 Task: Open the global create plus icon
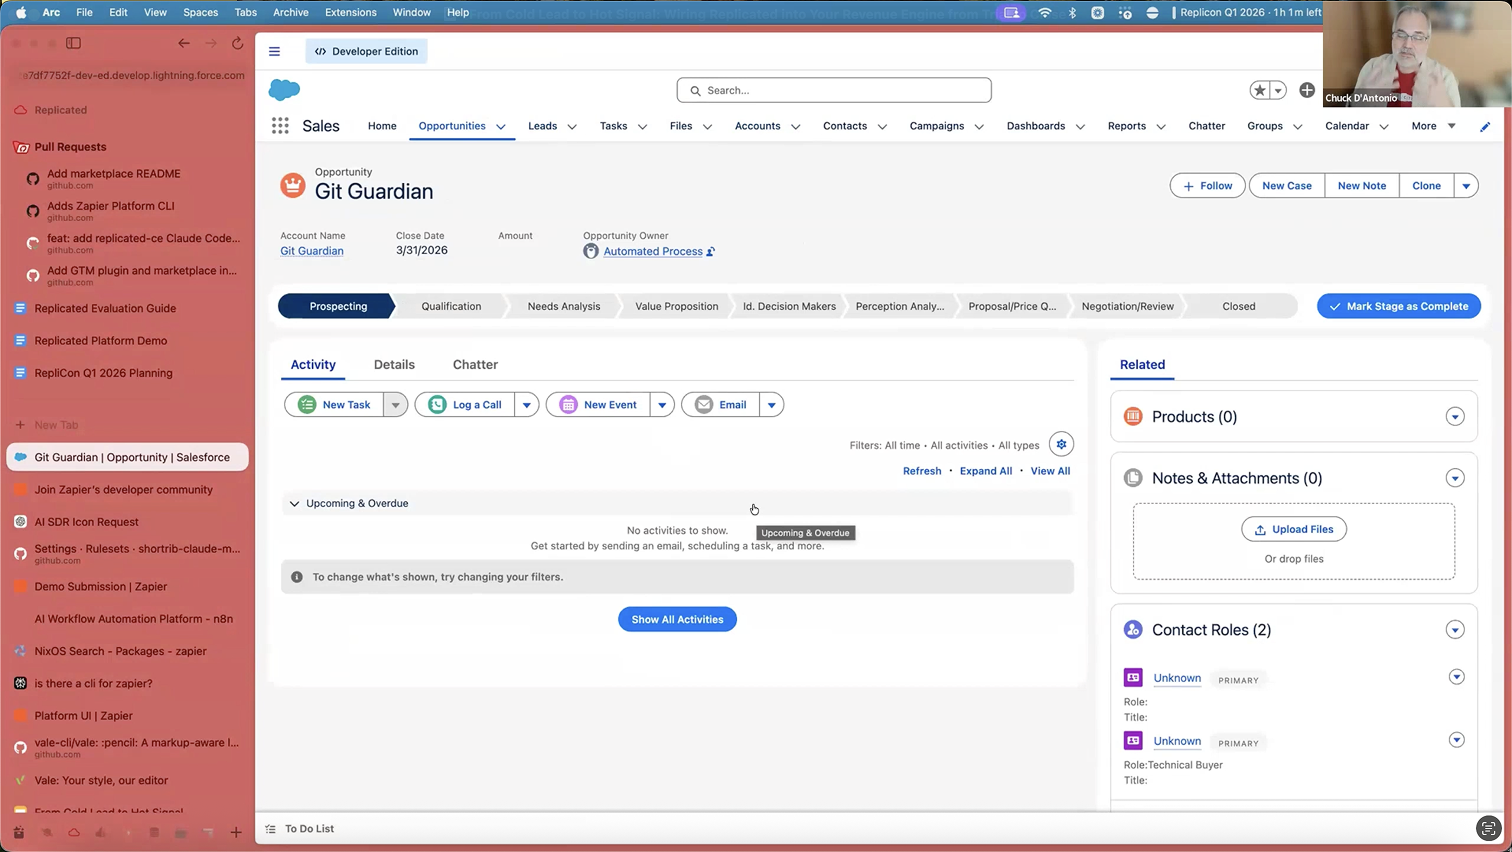[1307, 90]
